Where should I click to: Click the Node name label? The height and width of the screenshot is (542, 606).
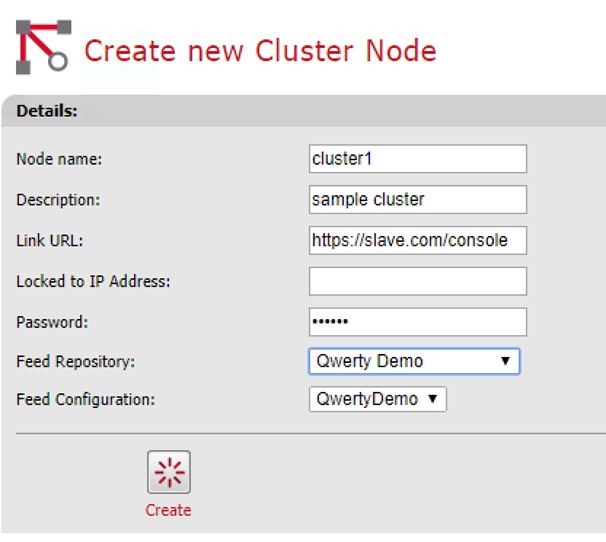click(x=59, y=159)
